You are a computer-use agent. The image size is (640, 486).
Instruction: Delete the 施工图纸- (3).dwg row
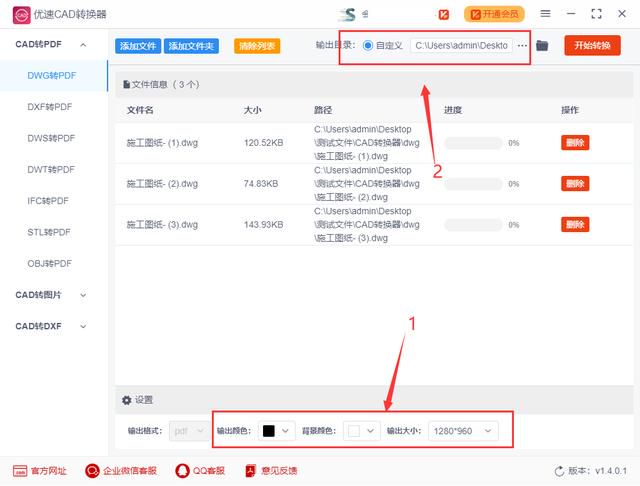point(575,224)
